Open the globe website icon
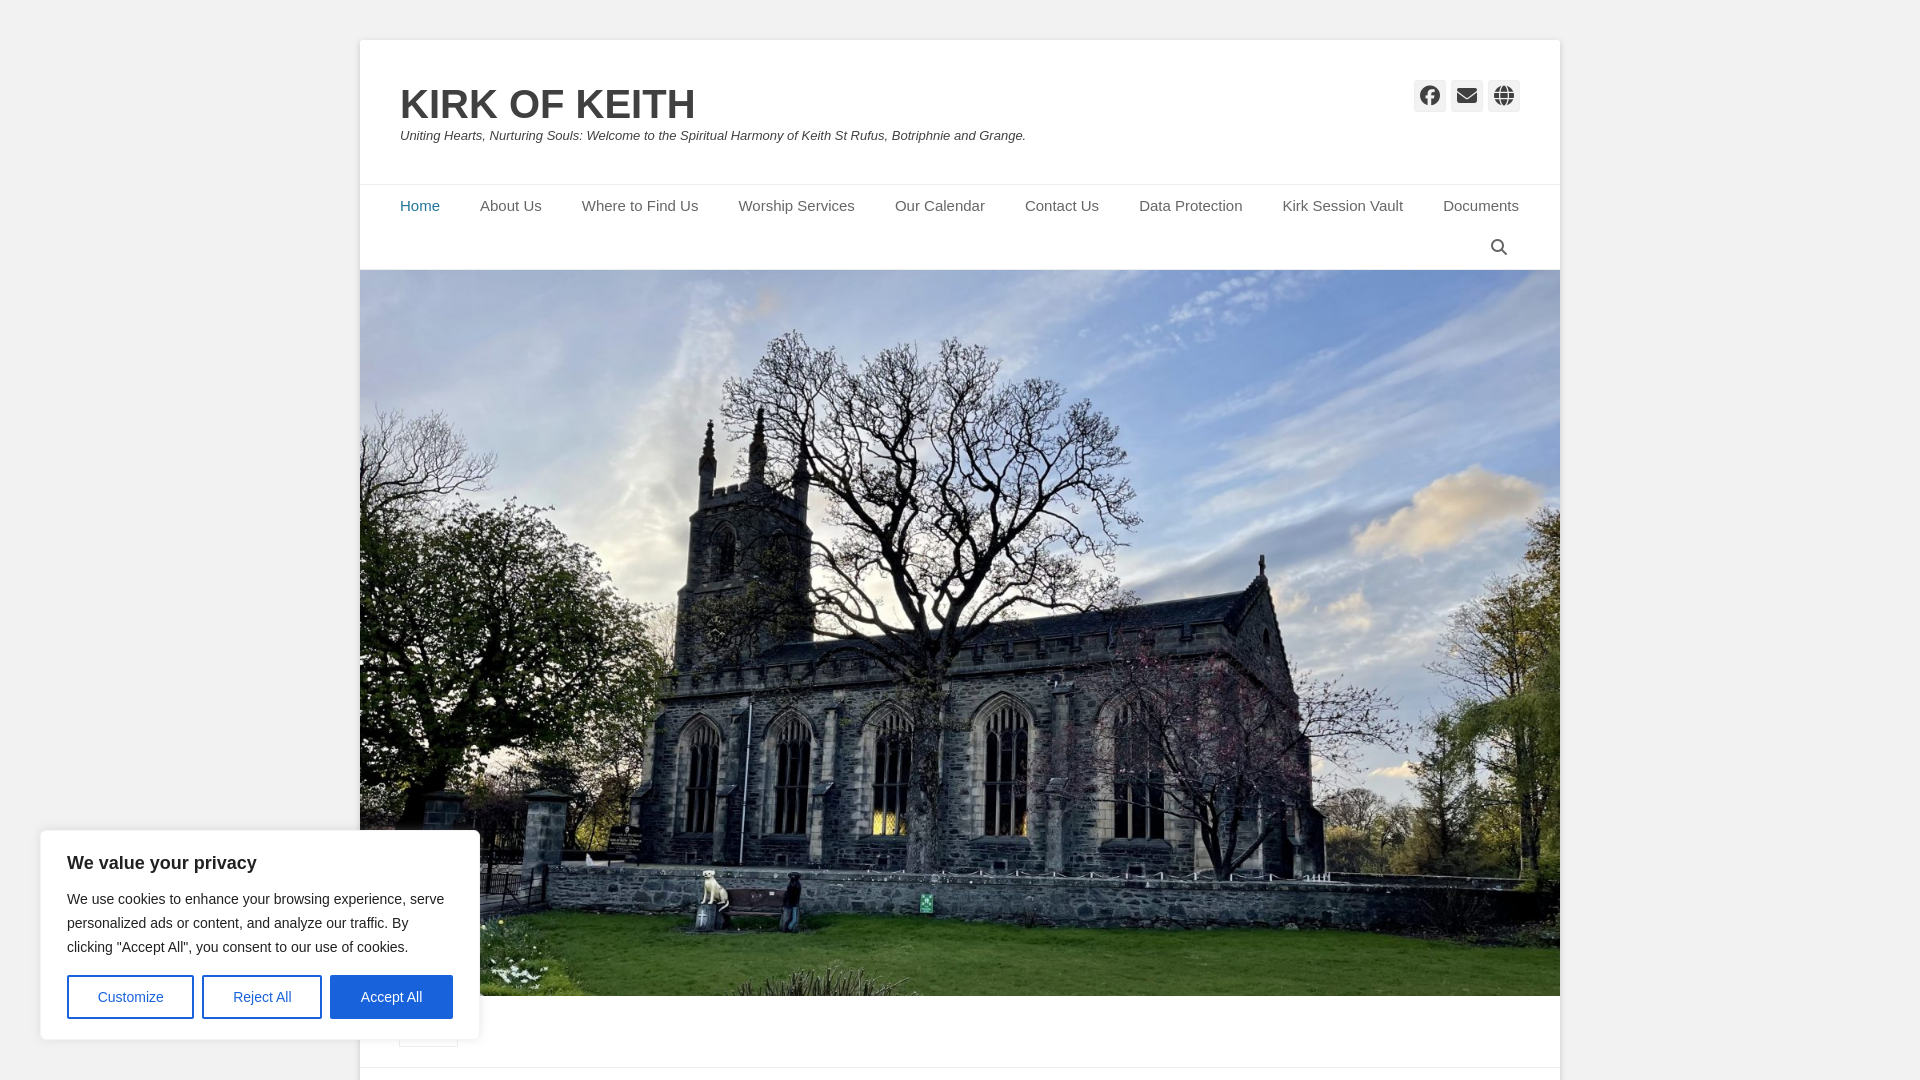The width and height of the screenshot is (1920, 1080). click(1503, 96)
